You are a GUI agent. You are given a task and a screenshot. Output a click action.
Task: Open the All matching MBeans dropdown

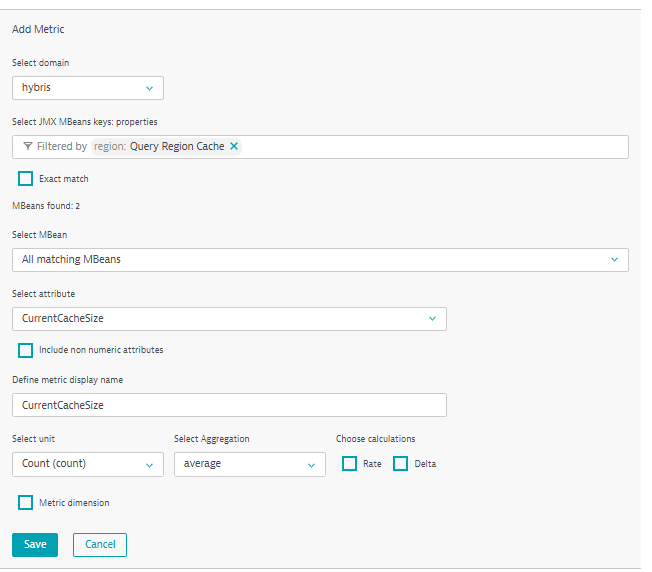[x=320, y=260]
